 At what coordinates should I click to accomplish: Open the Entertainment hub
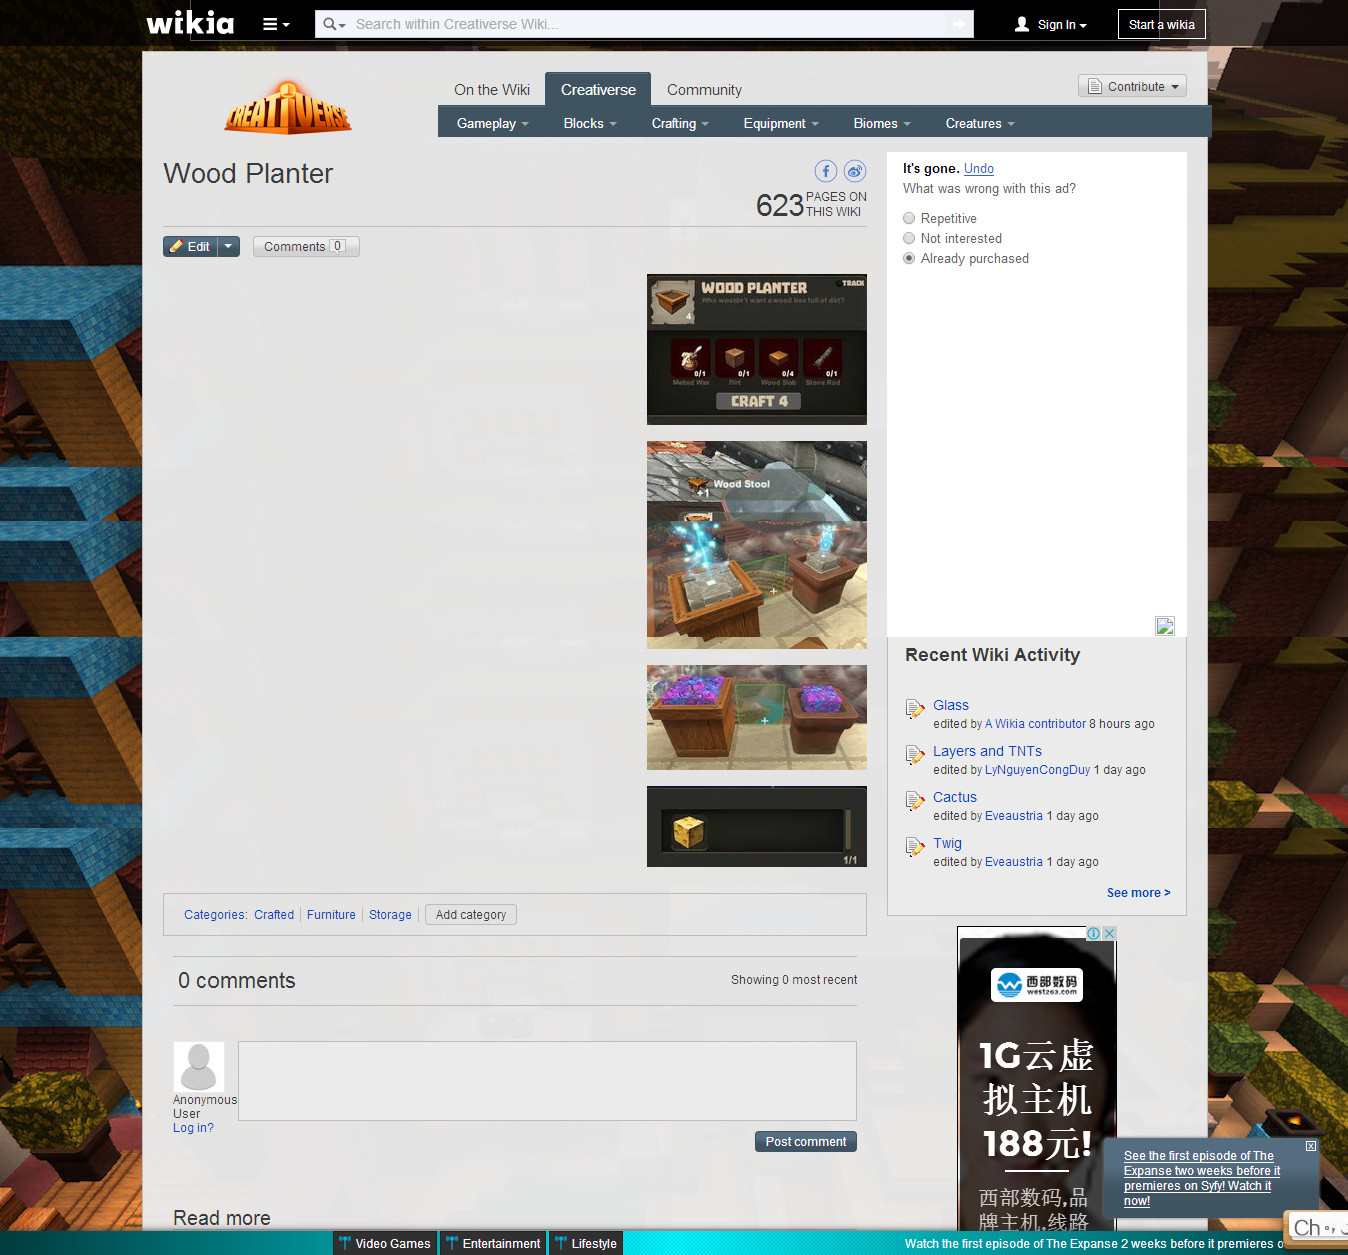493,1243
